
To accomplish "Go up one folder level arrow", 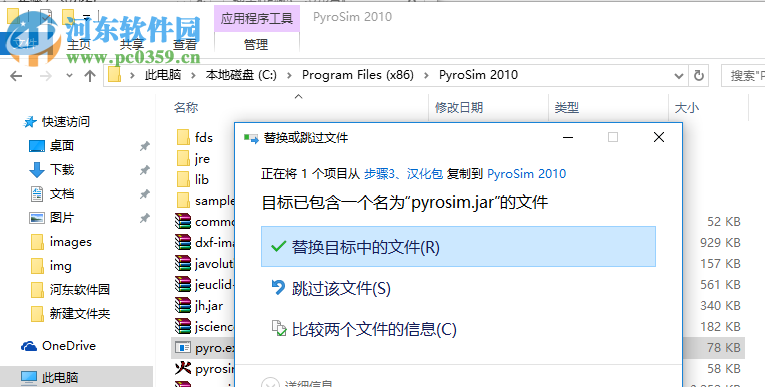I will (89, 76).
